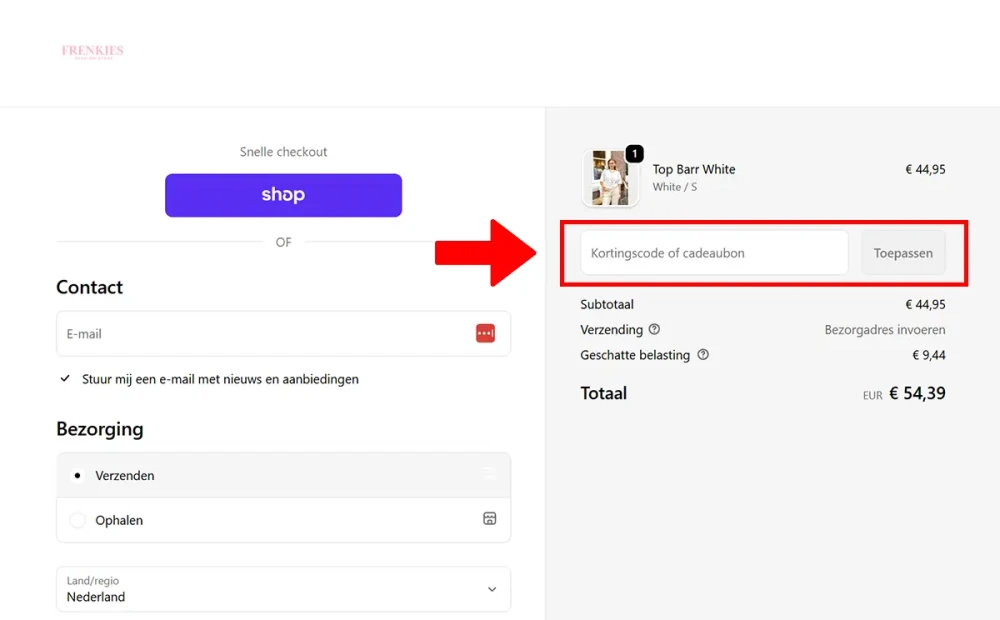Toggle the news and offers e-mail checkbox

[x=65, y=379]
